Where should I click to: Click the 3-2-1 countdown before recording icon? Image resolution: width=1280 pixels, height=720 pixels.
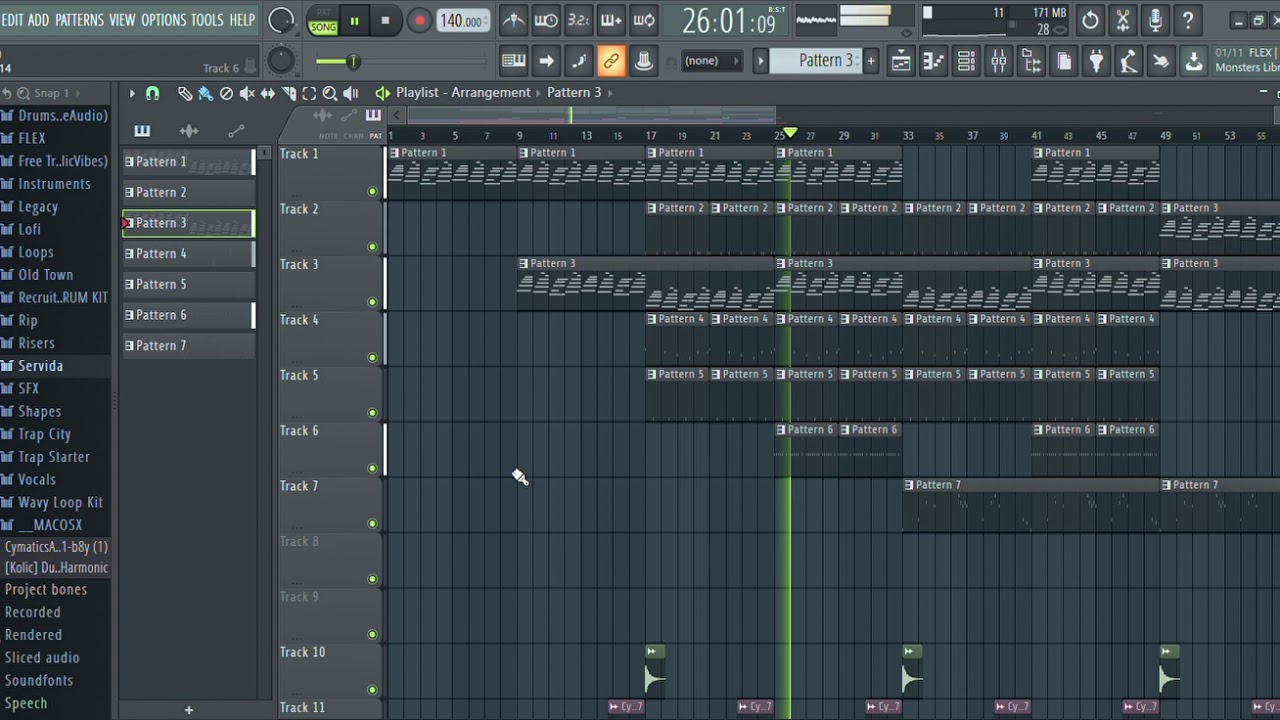coord(578,20)
